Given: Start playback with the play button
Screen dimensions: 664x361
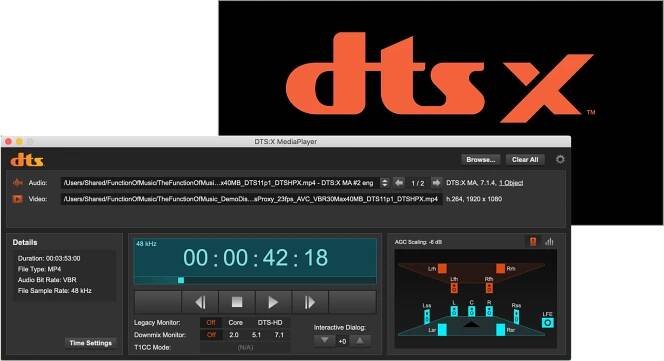Looking at the screenshot, I should [x=273, y=302].
